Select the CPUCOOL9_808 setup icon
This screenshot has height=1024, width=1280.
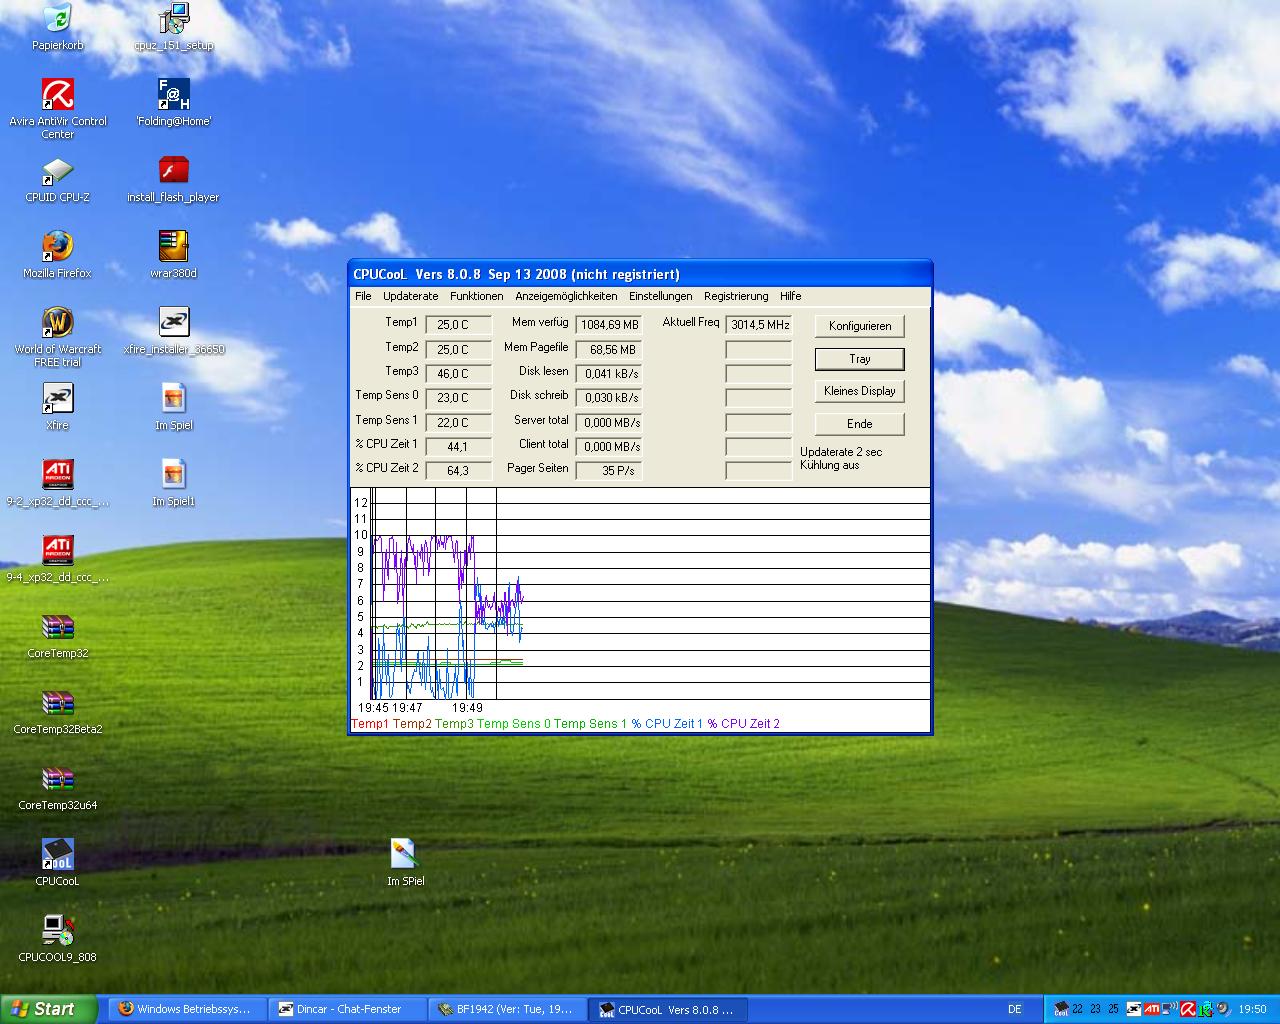pos(57,939)
